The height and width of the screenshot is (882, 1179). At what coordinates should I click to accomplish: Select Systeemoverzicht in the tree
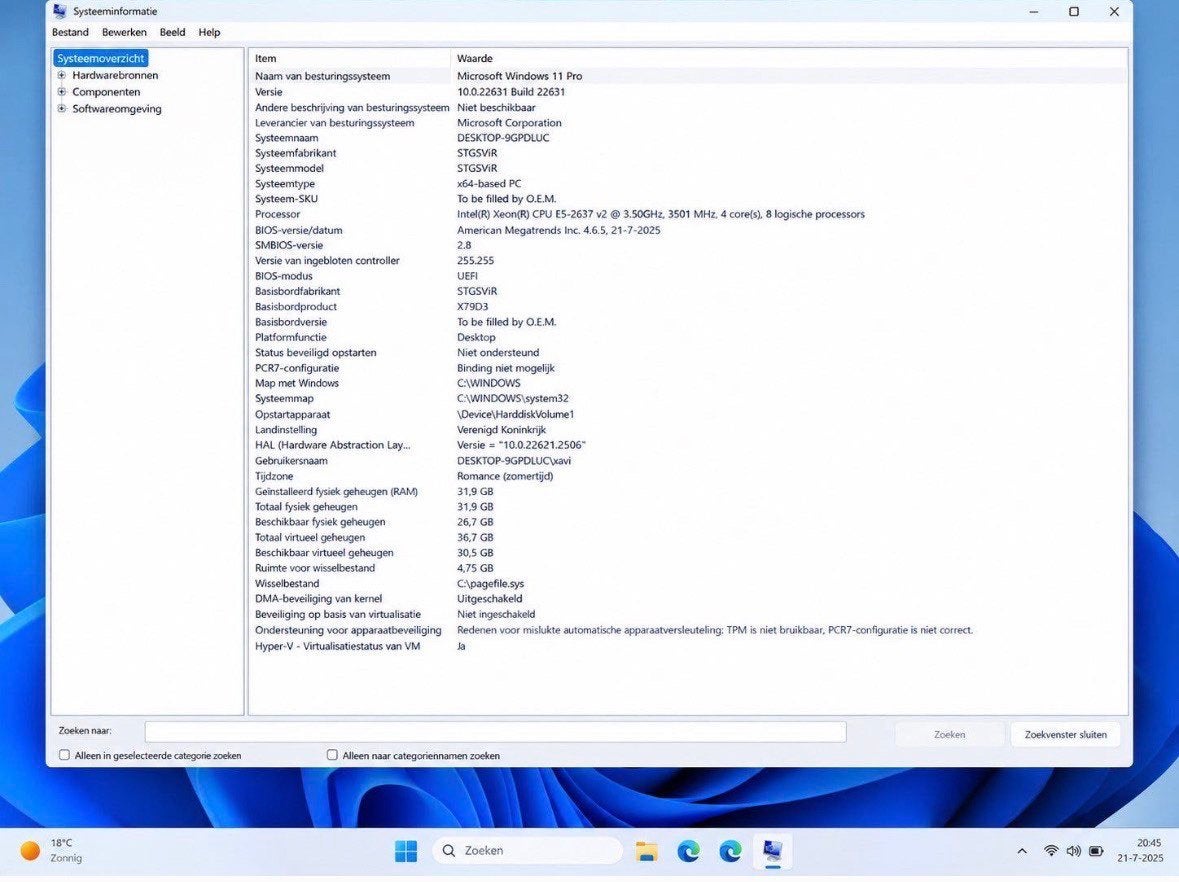click(x=101, y=58)
